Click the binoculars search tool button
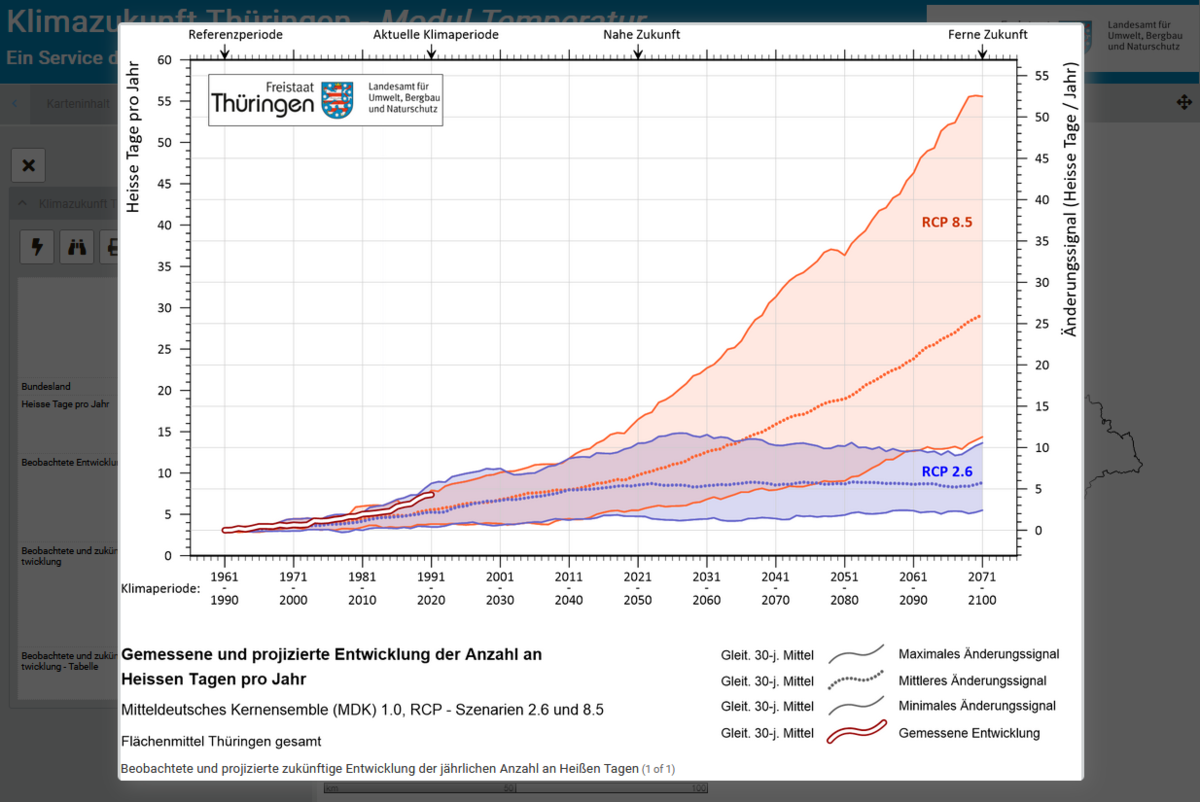Viewport: 1200px width, 802px height. pyautogui.click(x=77, y=246)
